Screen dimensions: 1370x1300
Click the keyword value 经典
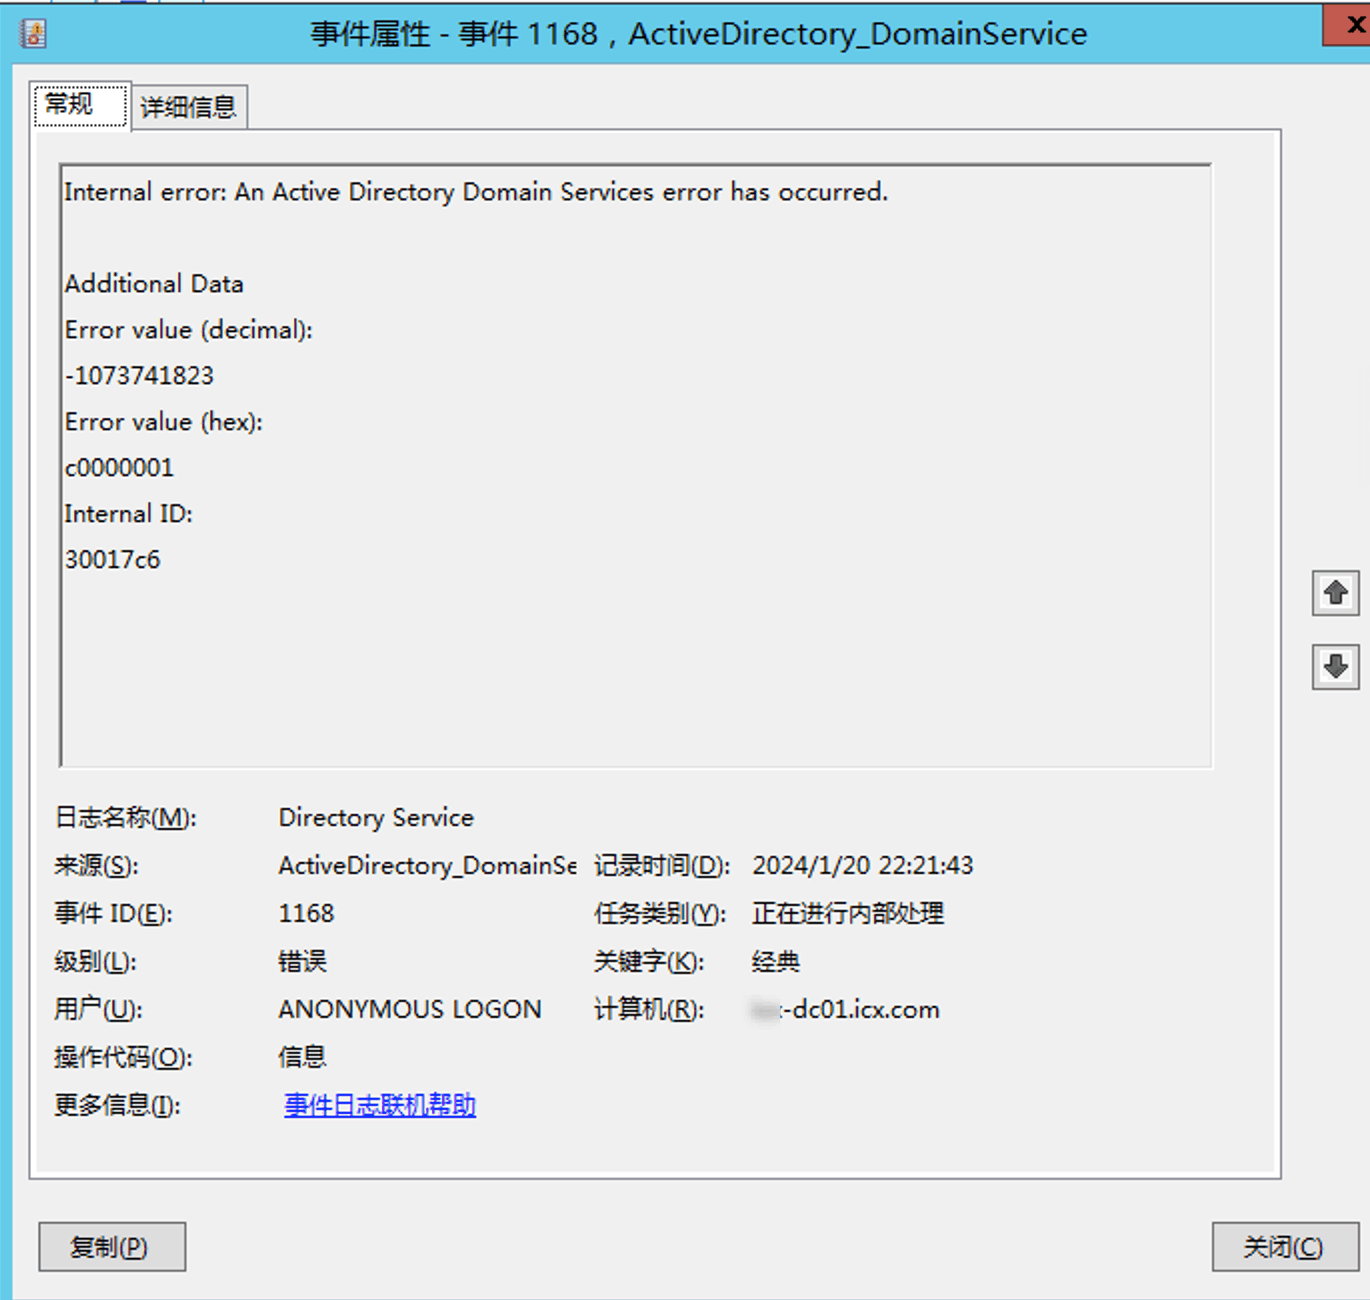(x=776, y=962)
